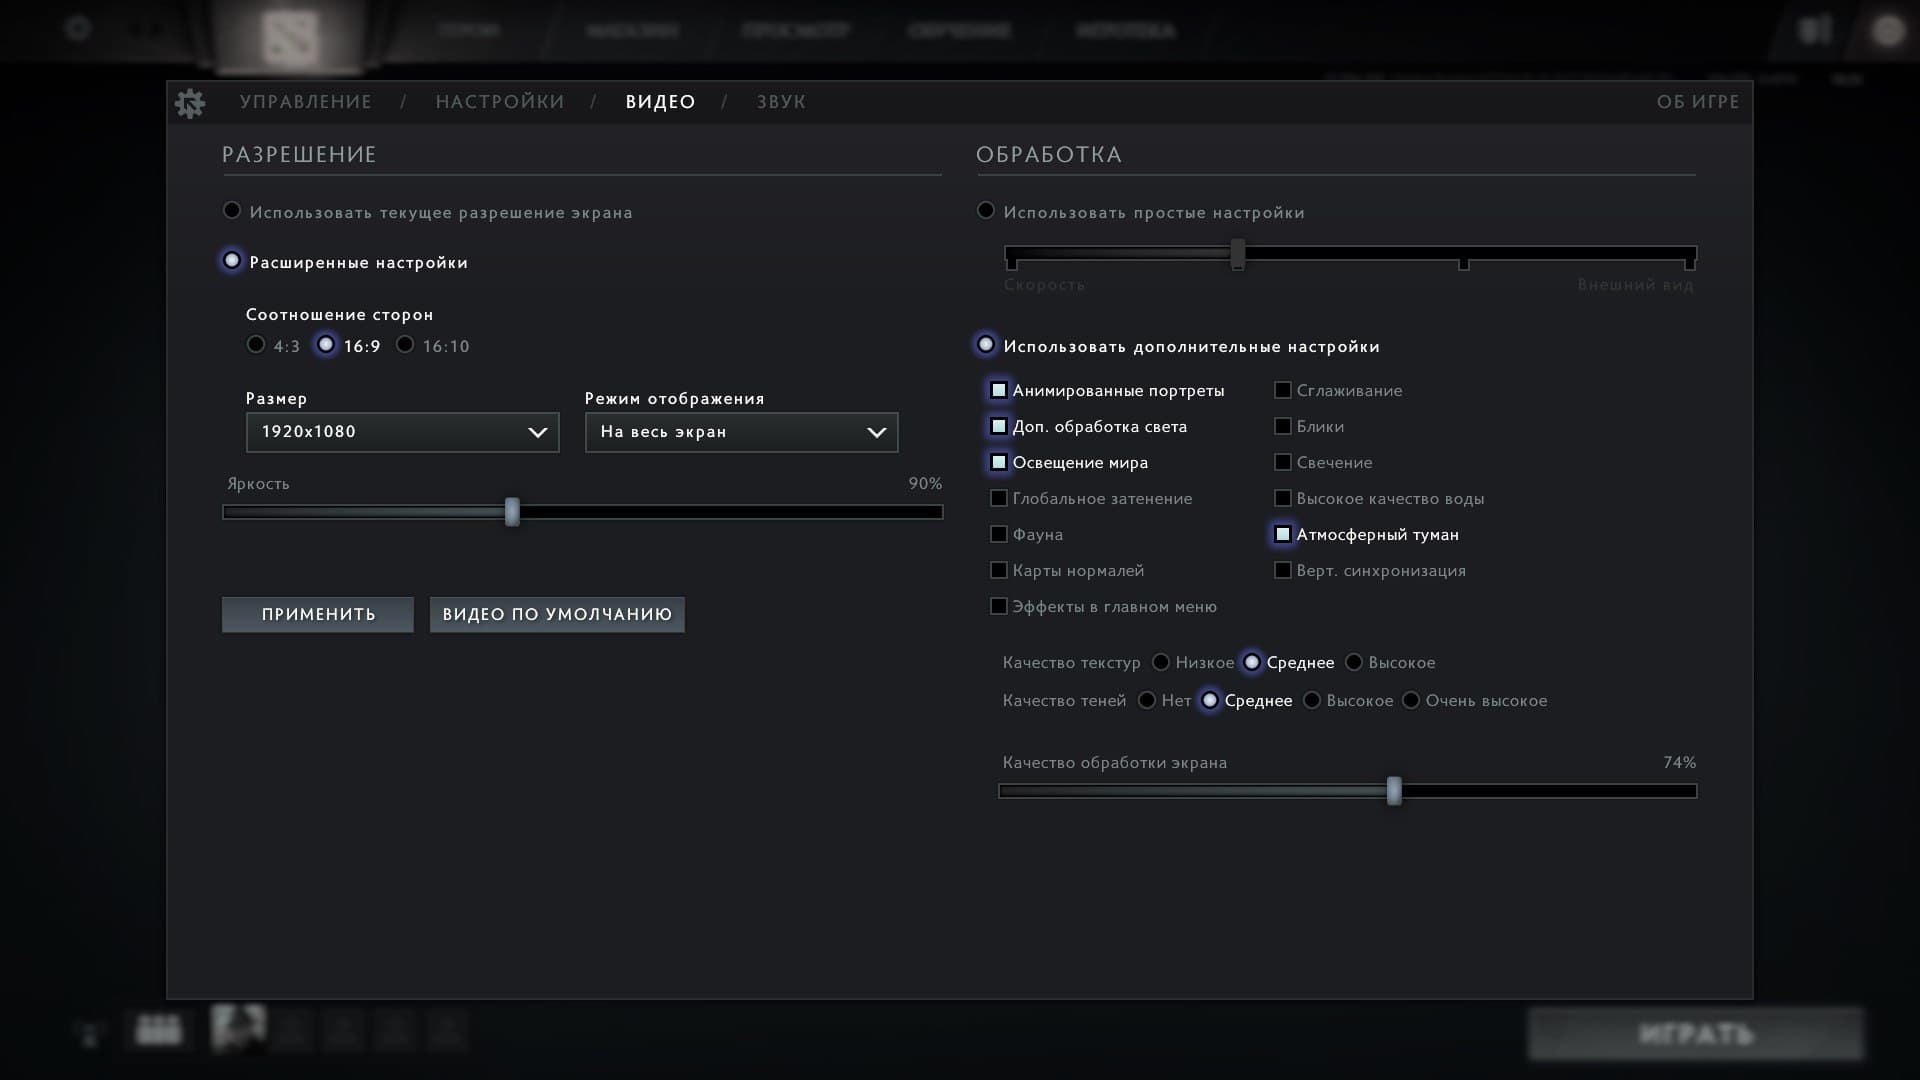Enable Верт. синхронизация checkbox
1920x1080 pixels.
1283,571
